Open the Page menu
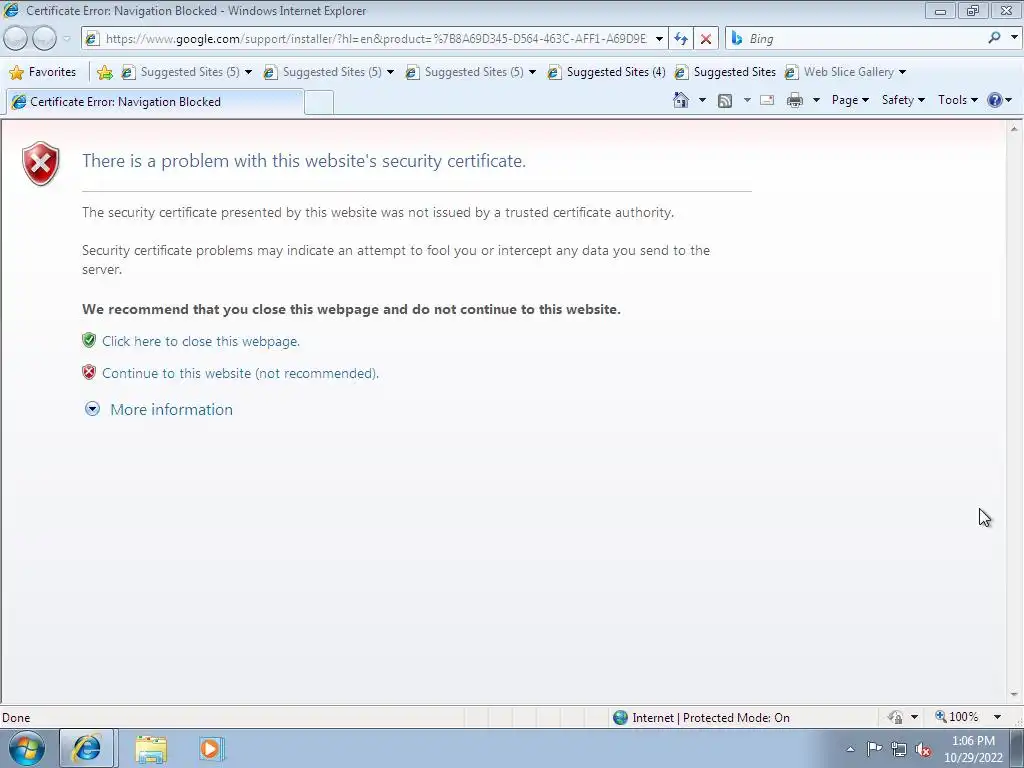This screenshot has height=768, width=1024. (850, 100)
